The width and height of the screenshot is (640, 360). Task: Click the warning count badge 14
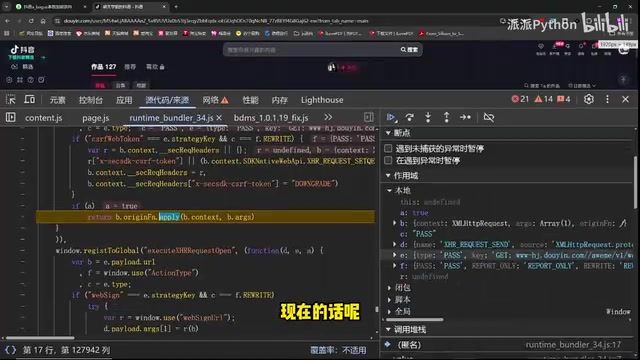(544, 99)
